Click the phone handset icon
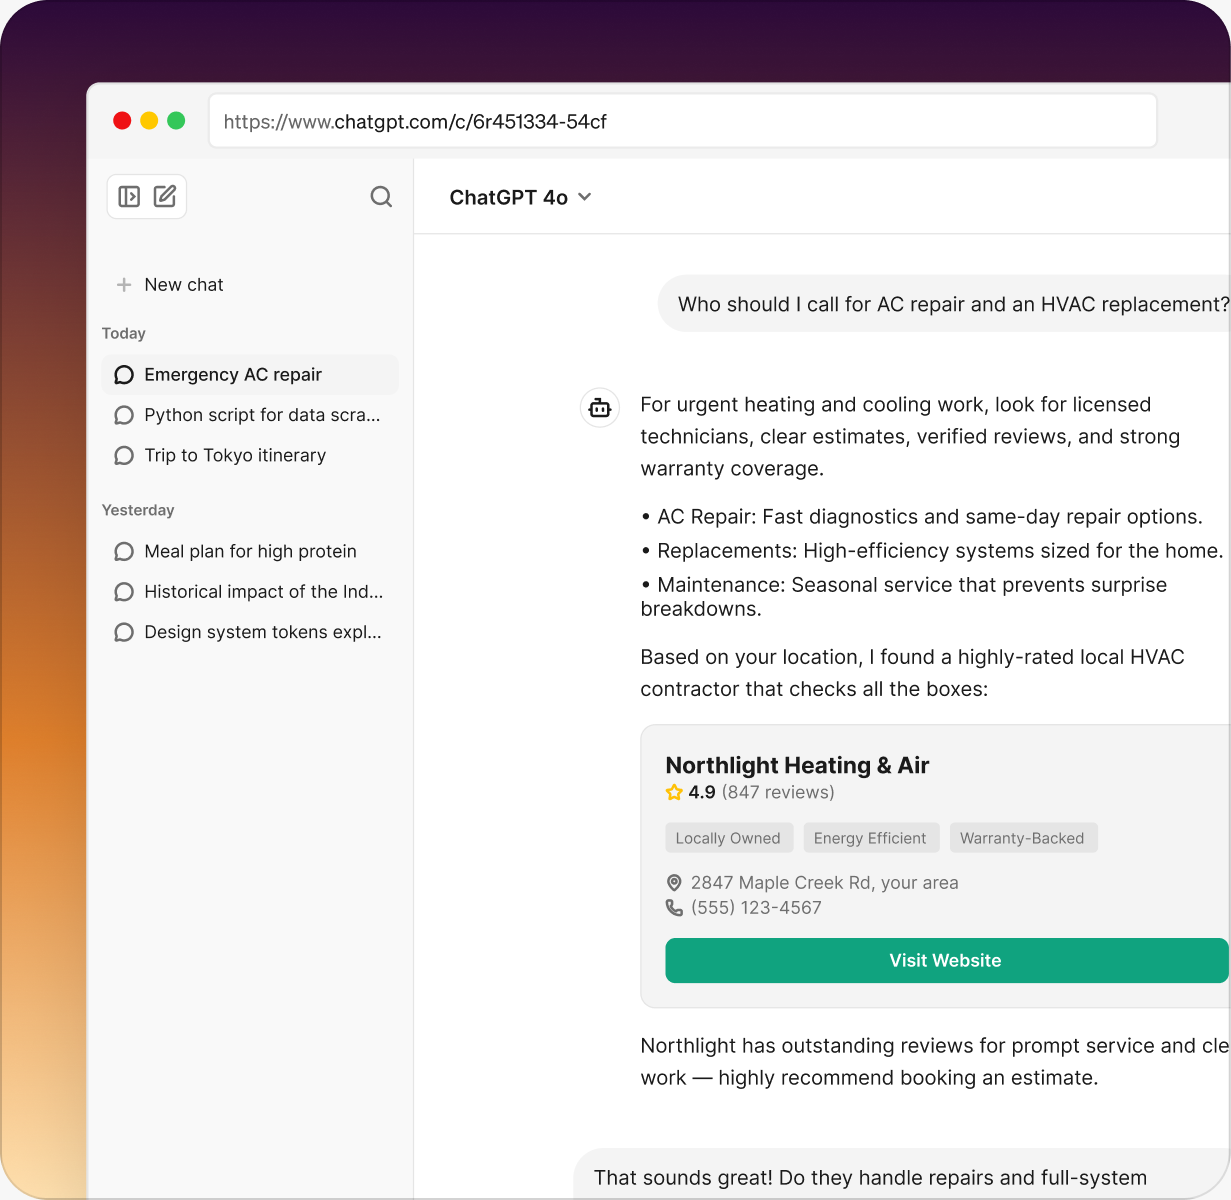 point(674,908)
